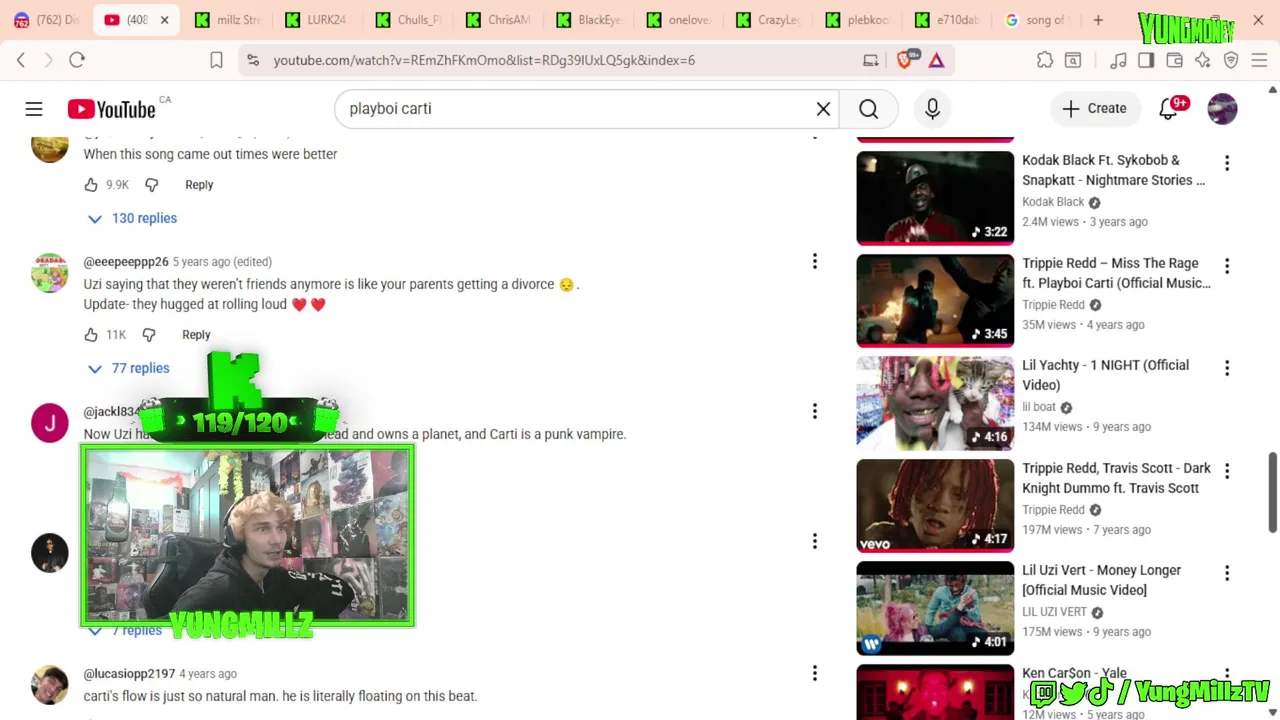The height and width of the screenshot is (720, 1280).
Task: Open LIL UZI VERT channel link
Action: (x=1054, y=612)
